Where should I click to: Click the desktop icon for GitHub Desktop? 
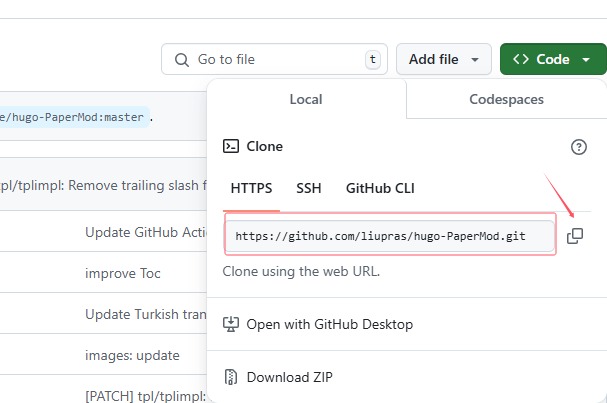(x=230, y=324)
